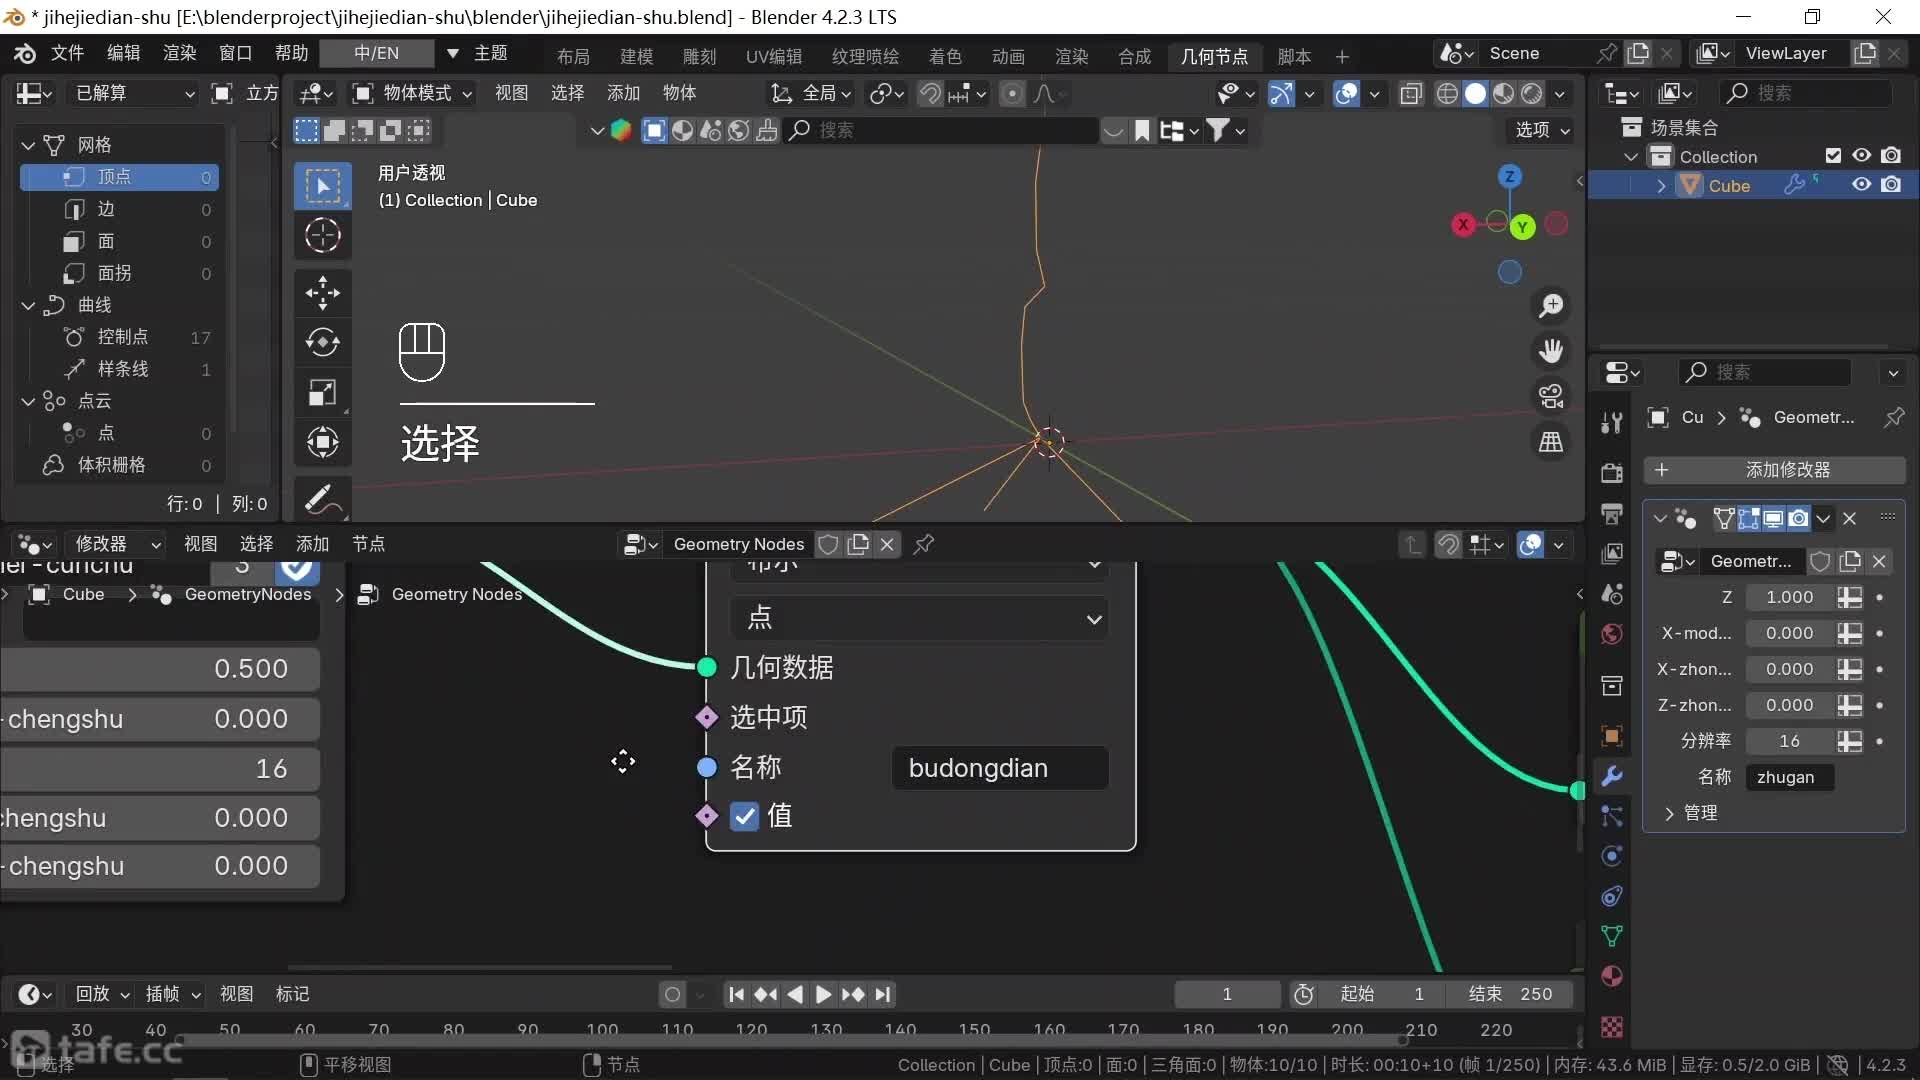
Task: Hide Cube in viewport via eye icon
Action: (1861, 185)
